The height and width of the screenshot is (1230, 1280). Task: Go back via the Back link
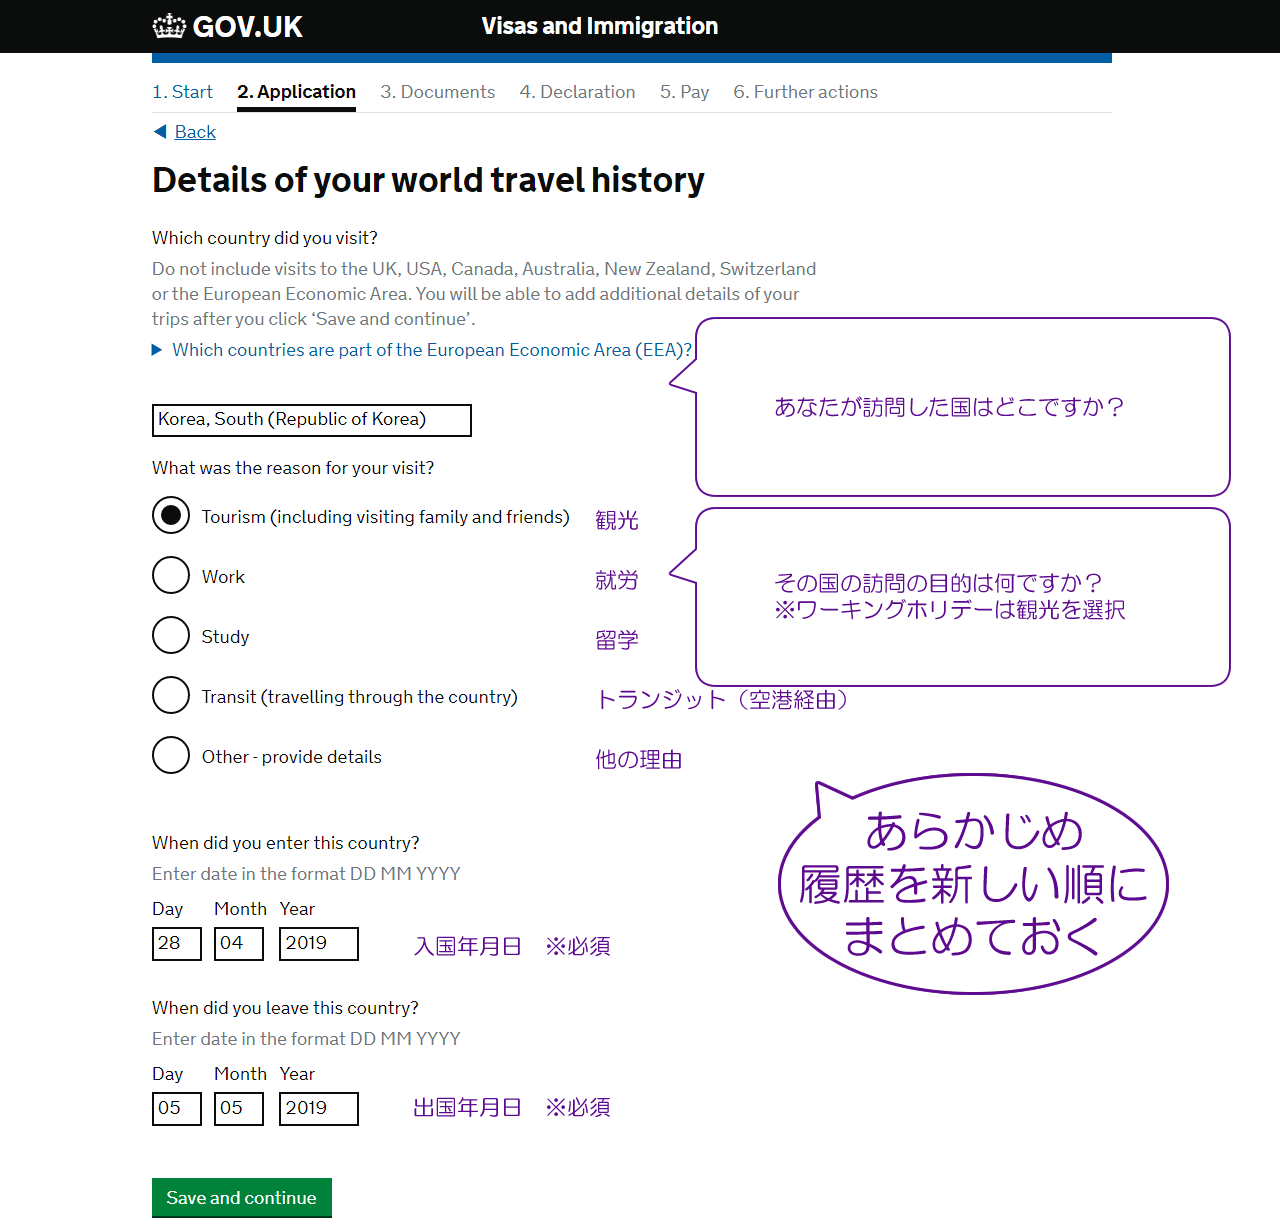[x=195, y=132]
